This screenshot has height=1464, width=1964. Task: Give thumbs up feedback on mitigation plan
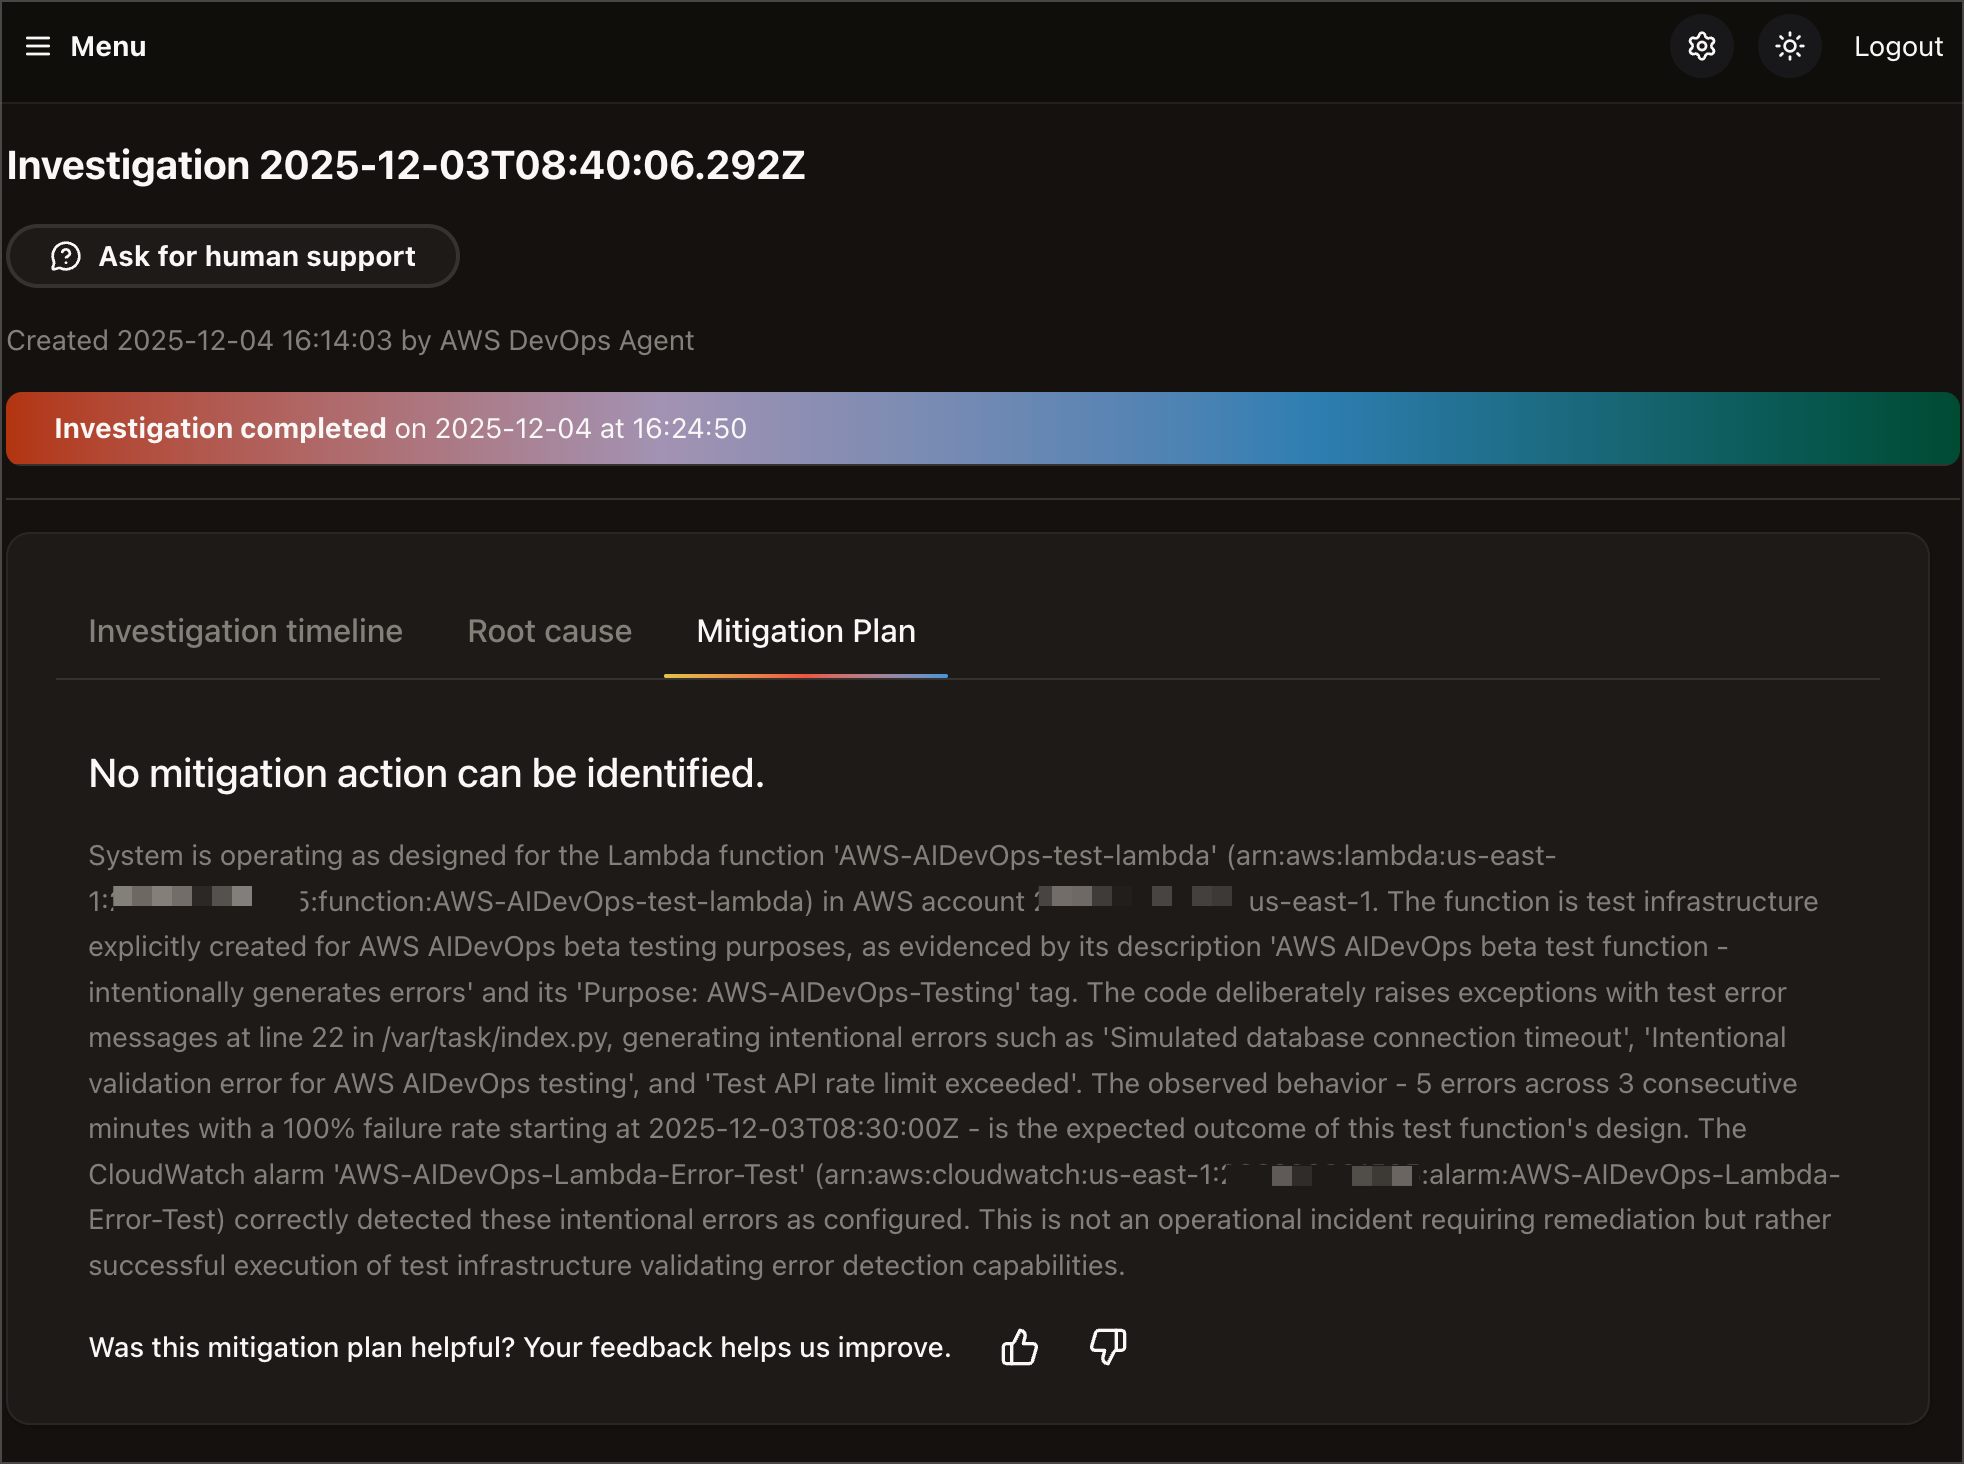(x=1019, y=1347)
